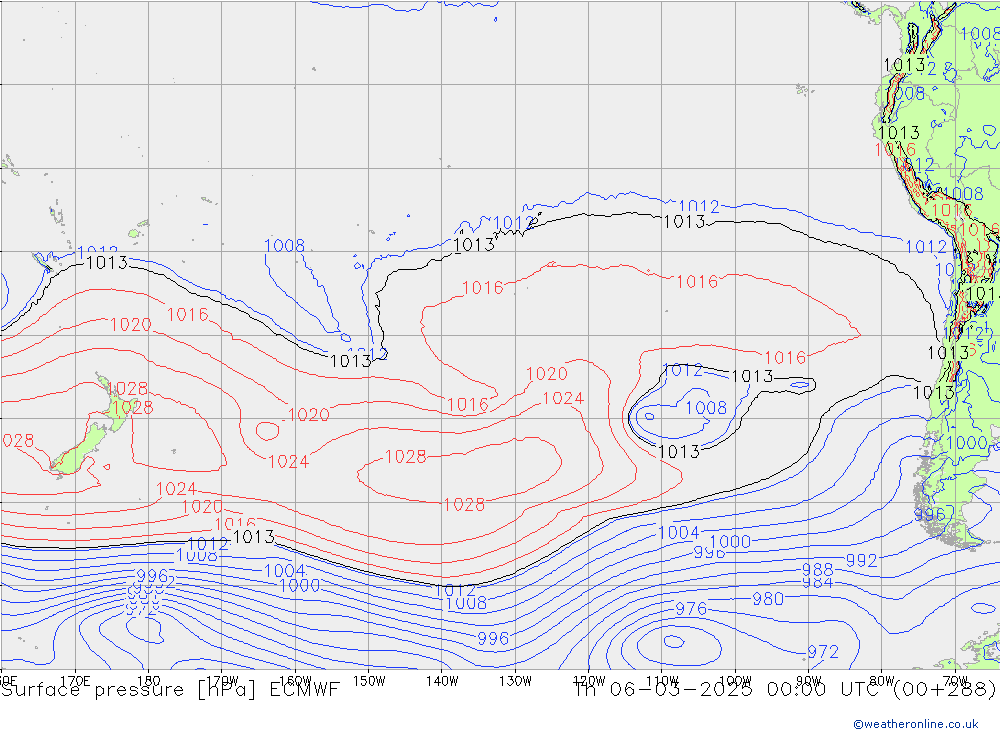Click the 1000 label over southern Chile
The width and height of the screenshot is (1000, 733).
967,443
